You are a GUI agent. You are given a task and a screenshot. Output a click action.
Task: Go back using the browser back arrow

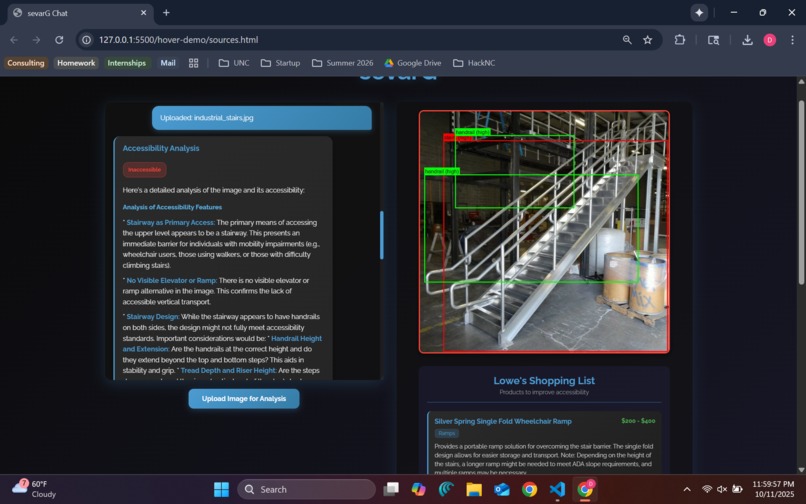click(14, 40)
